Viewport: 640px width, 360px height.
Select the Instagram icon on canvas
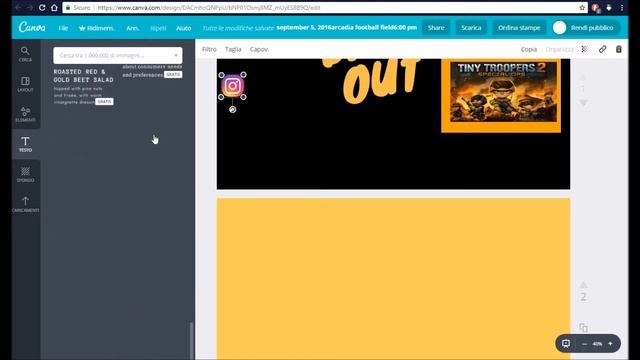233,86
